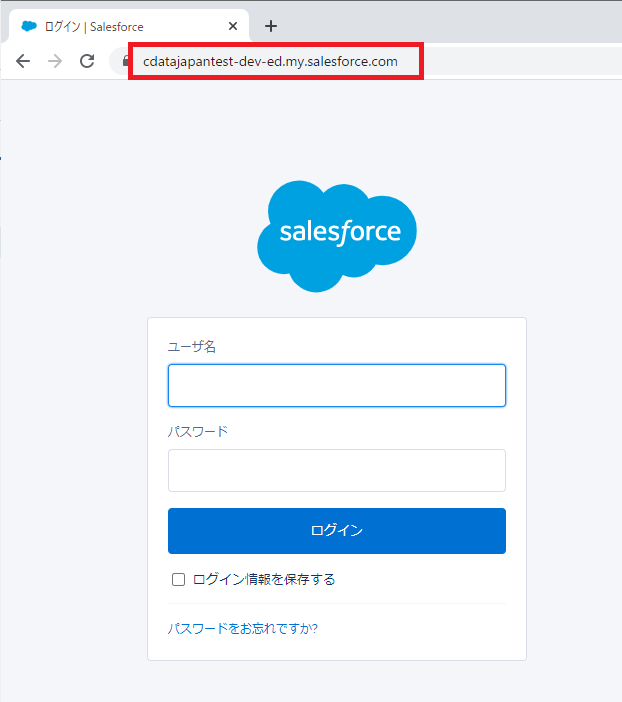Click the address bar URL text

point(270,61)
